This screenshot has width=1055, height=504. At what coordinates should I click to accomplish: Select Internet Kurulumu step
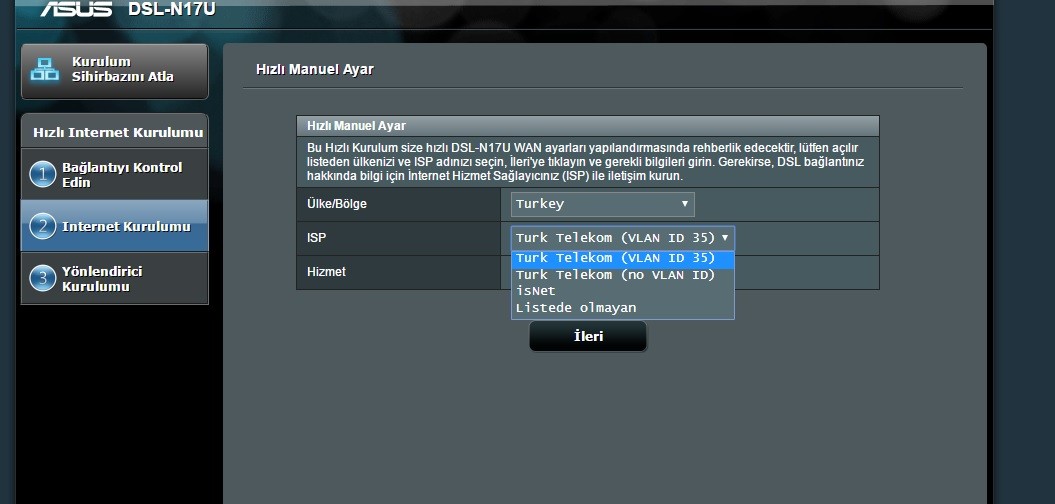click(x=114, y=226)
